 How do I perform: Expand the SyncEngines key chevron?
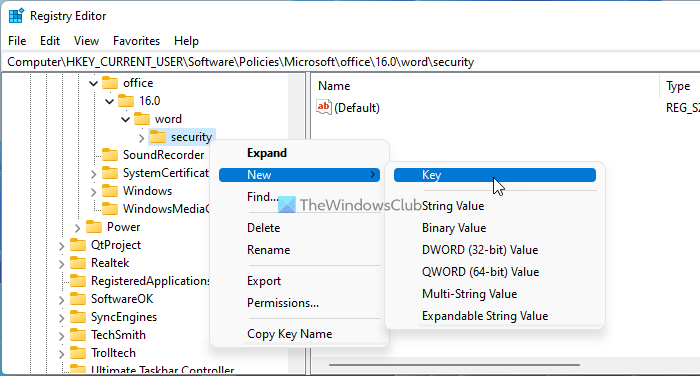[61, 318]
